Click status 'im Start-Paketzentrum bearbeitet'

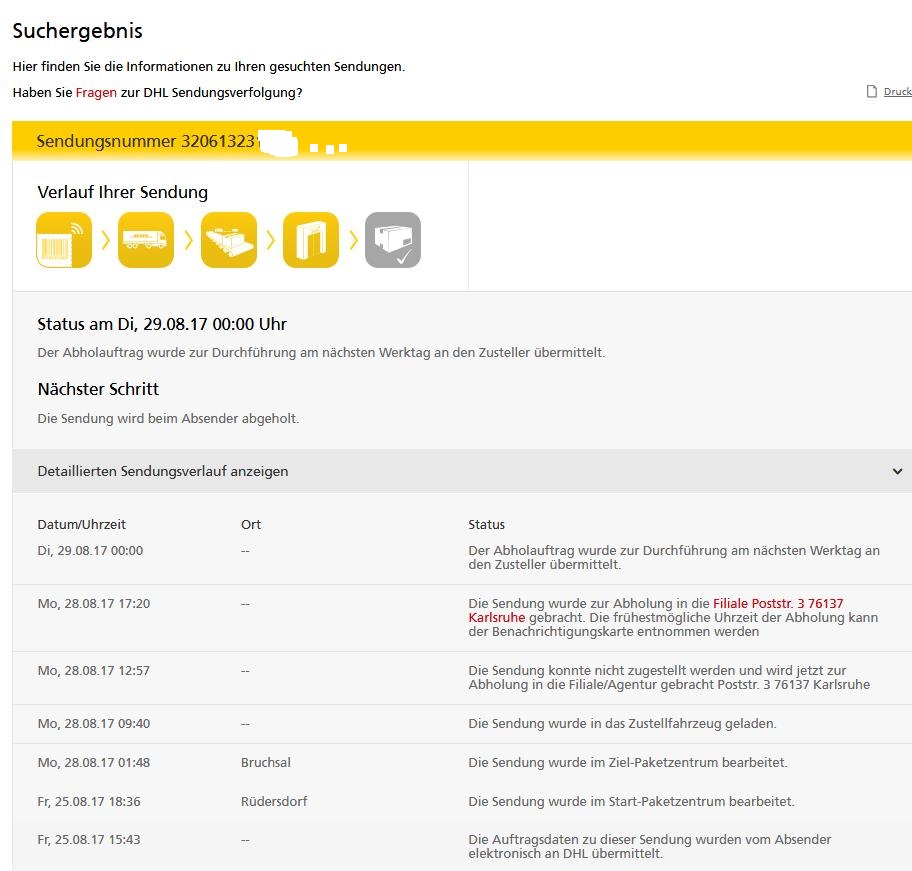click(x=631, y=801)
